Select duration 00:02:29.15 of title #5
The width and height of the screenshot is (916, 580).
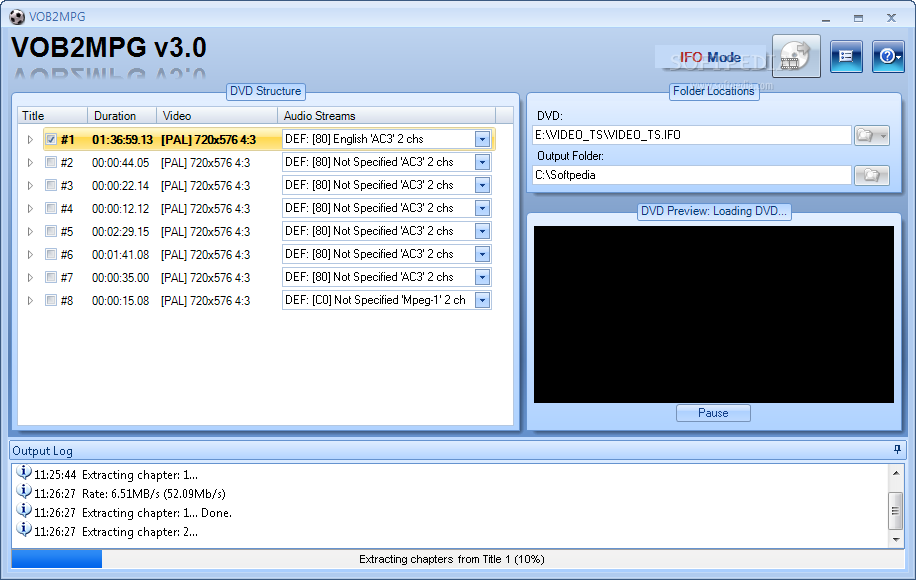[120, 232]
